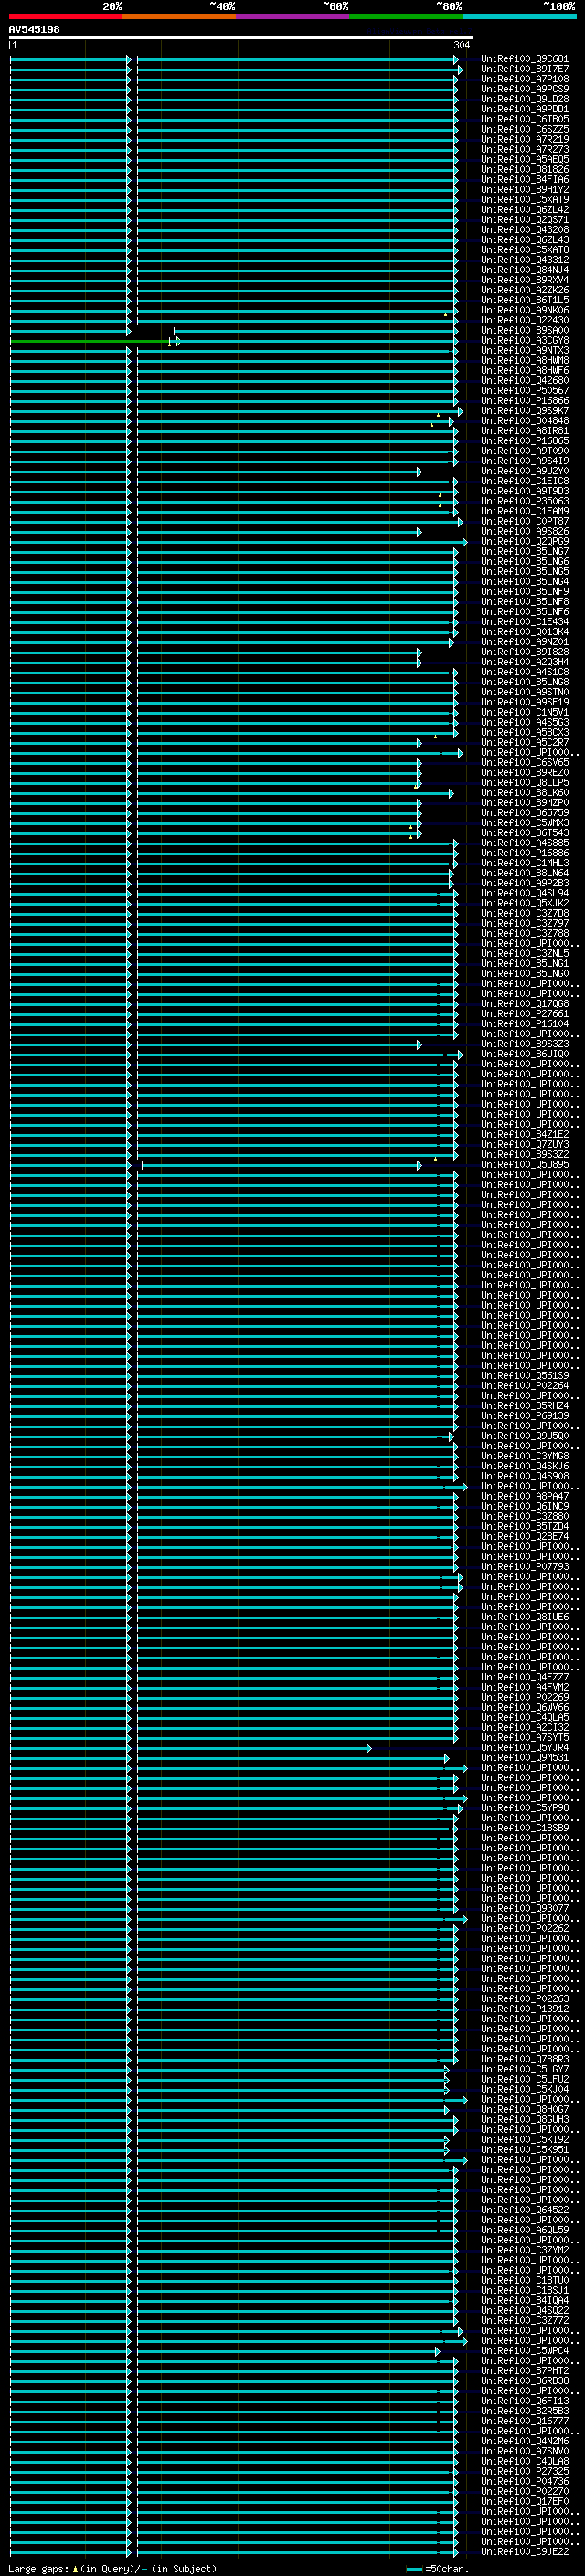This screenshot has height=2576, width=585.
Task: Open hit UniRef100_Q8LLP5
Action: point(525,782)
